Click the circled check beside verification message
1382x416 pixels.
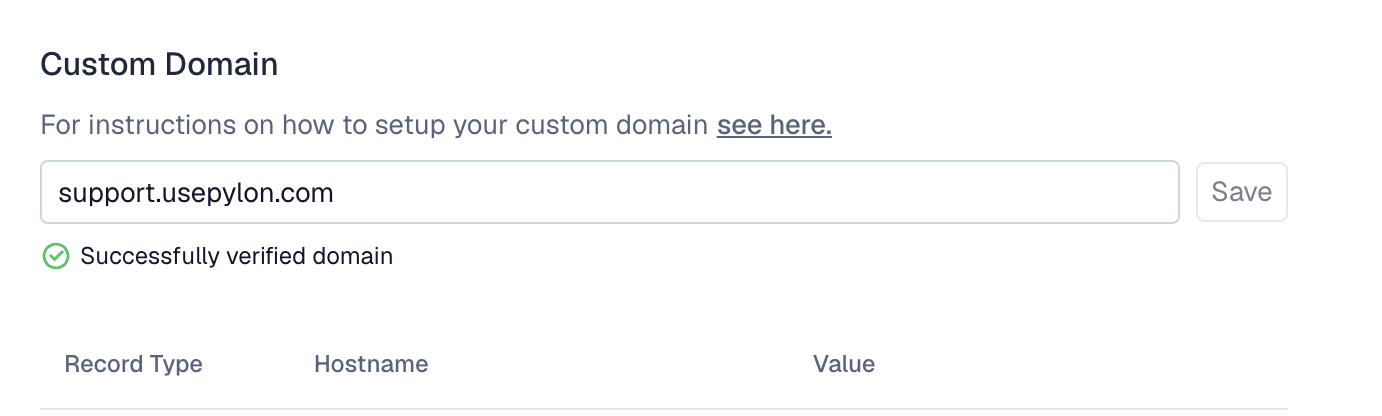pyautogui.click(x=55, y=256)
